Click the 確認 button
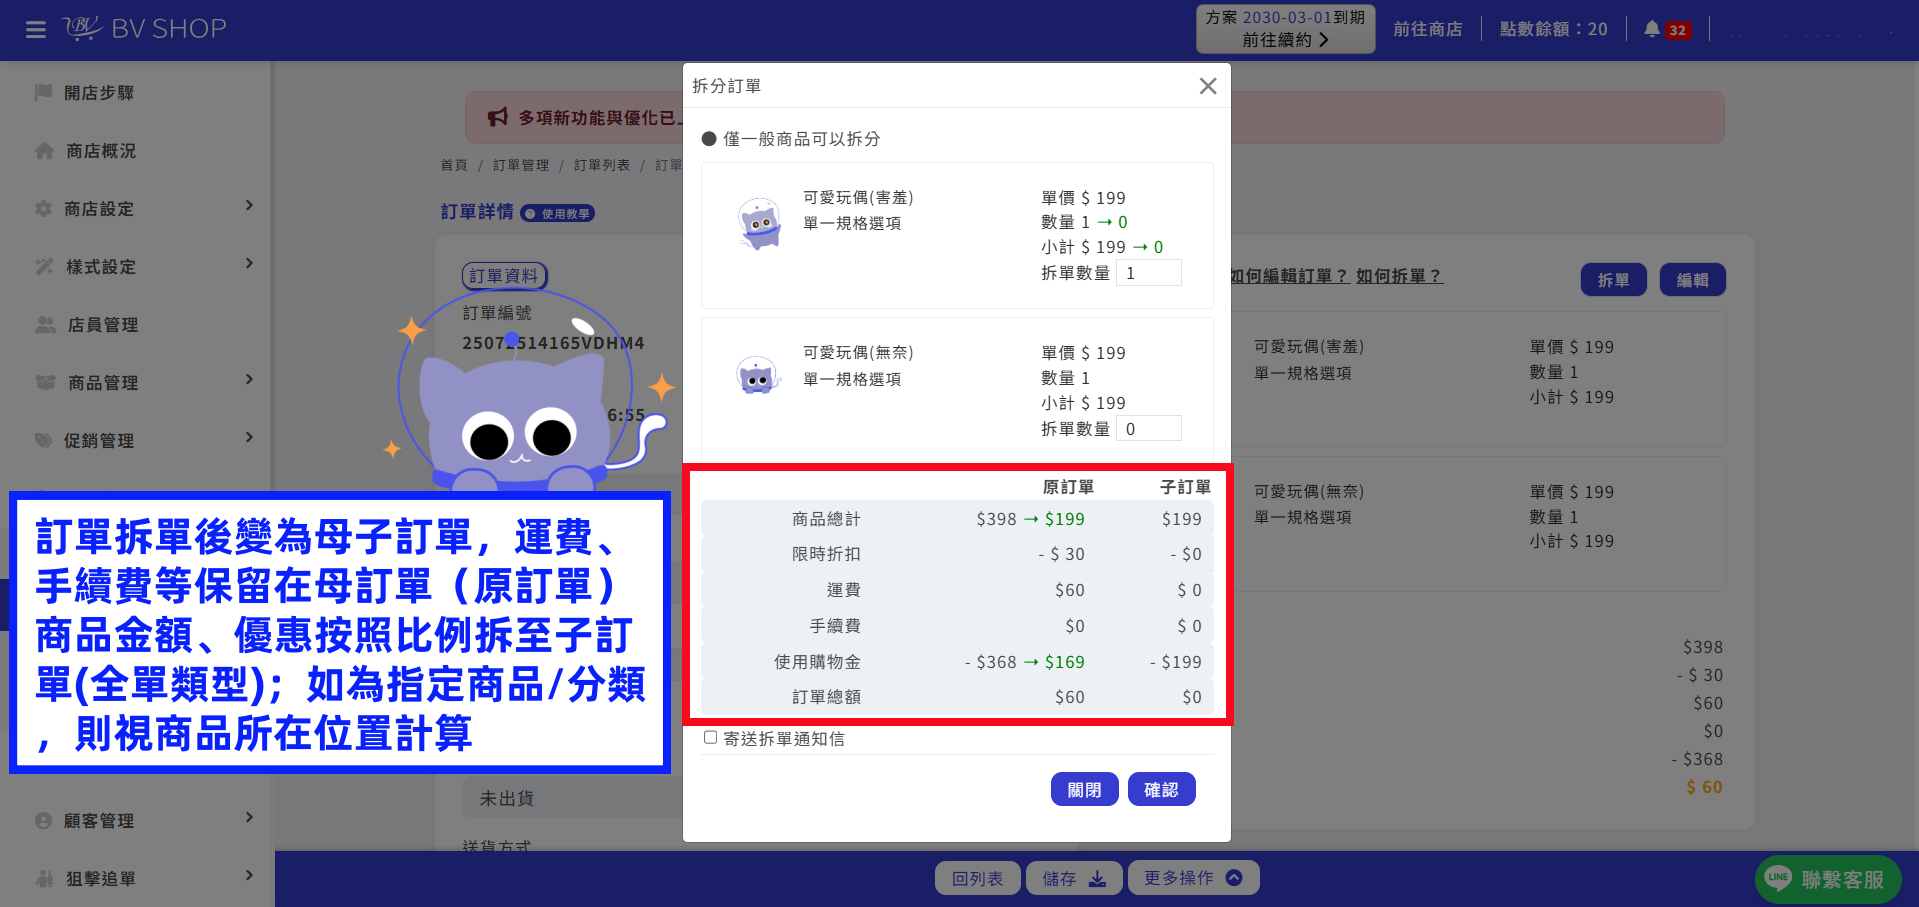This screenshot has height=907, width=1919. click(x=1162, y=789)
